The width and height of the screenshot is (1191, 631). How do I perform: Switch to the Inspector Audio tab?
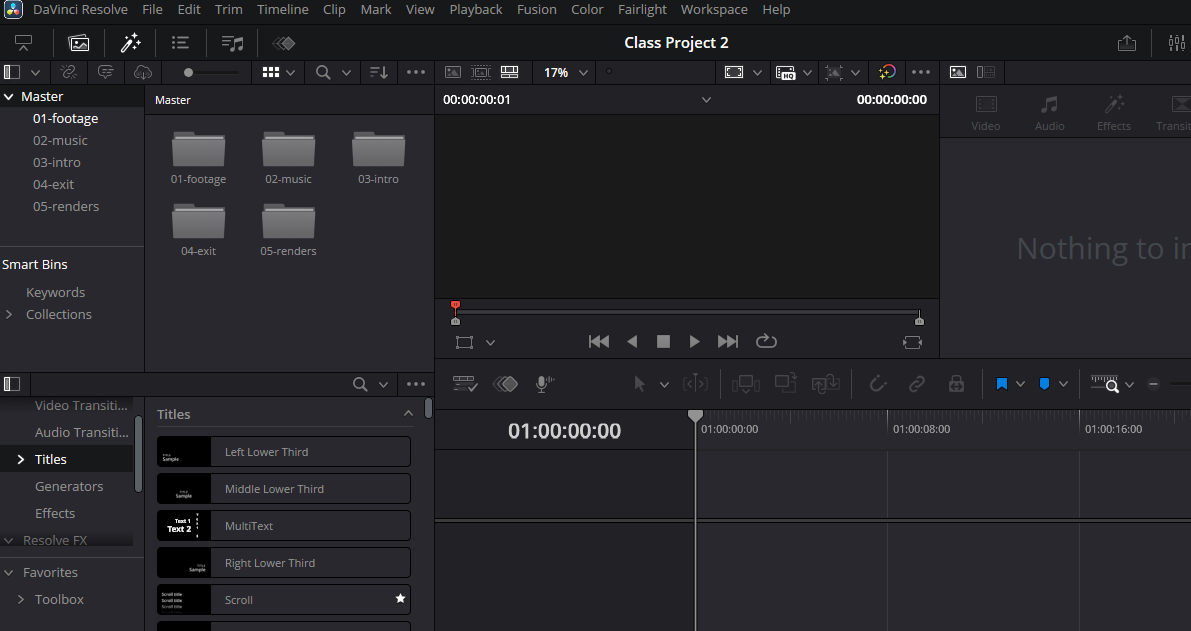(x=1049, y=113)
